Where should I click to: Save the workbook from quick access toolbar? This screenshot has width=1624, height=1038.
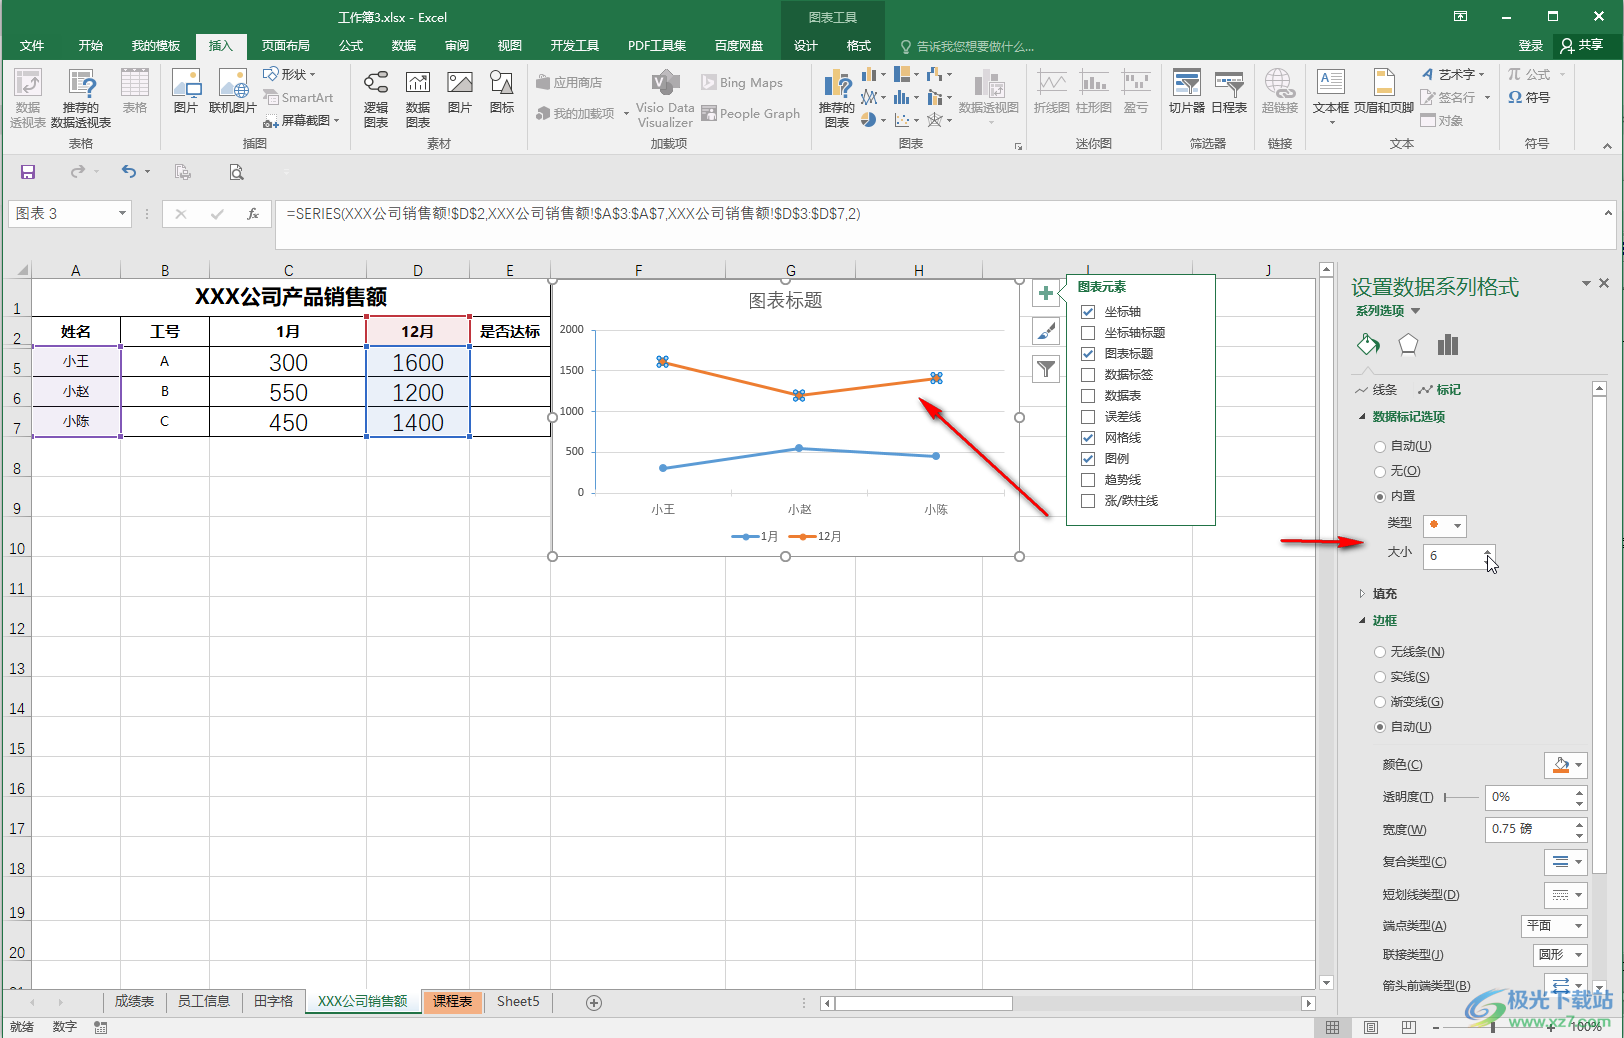[x=28, y=172]
